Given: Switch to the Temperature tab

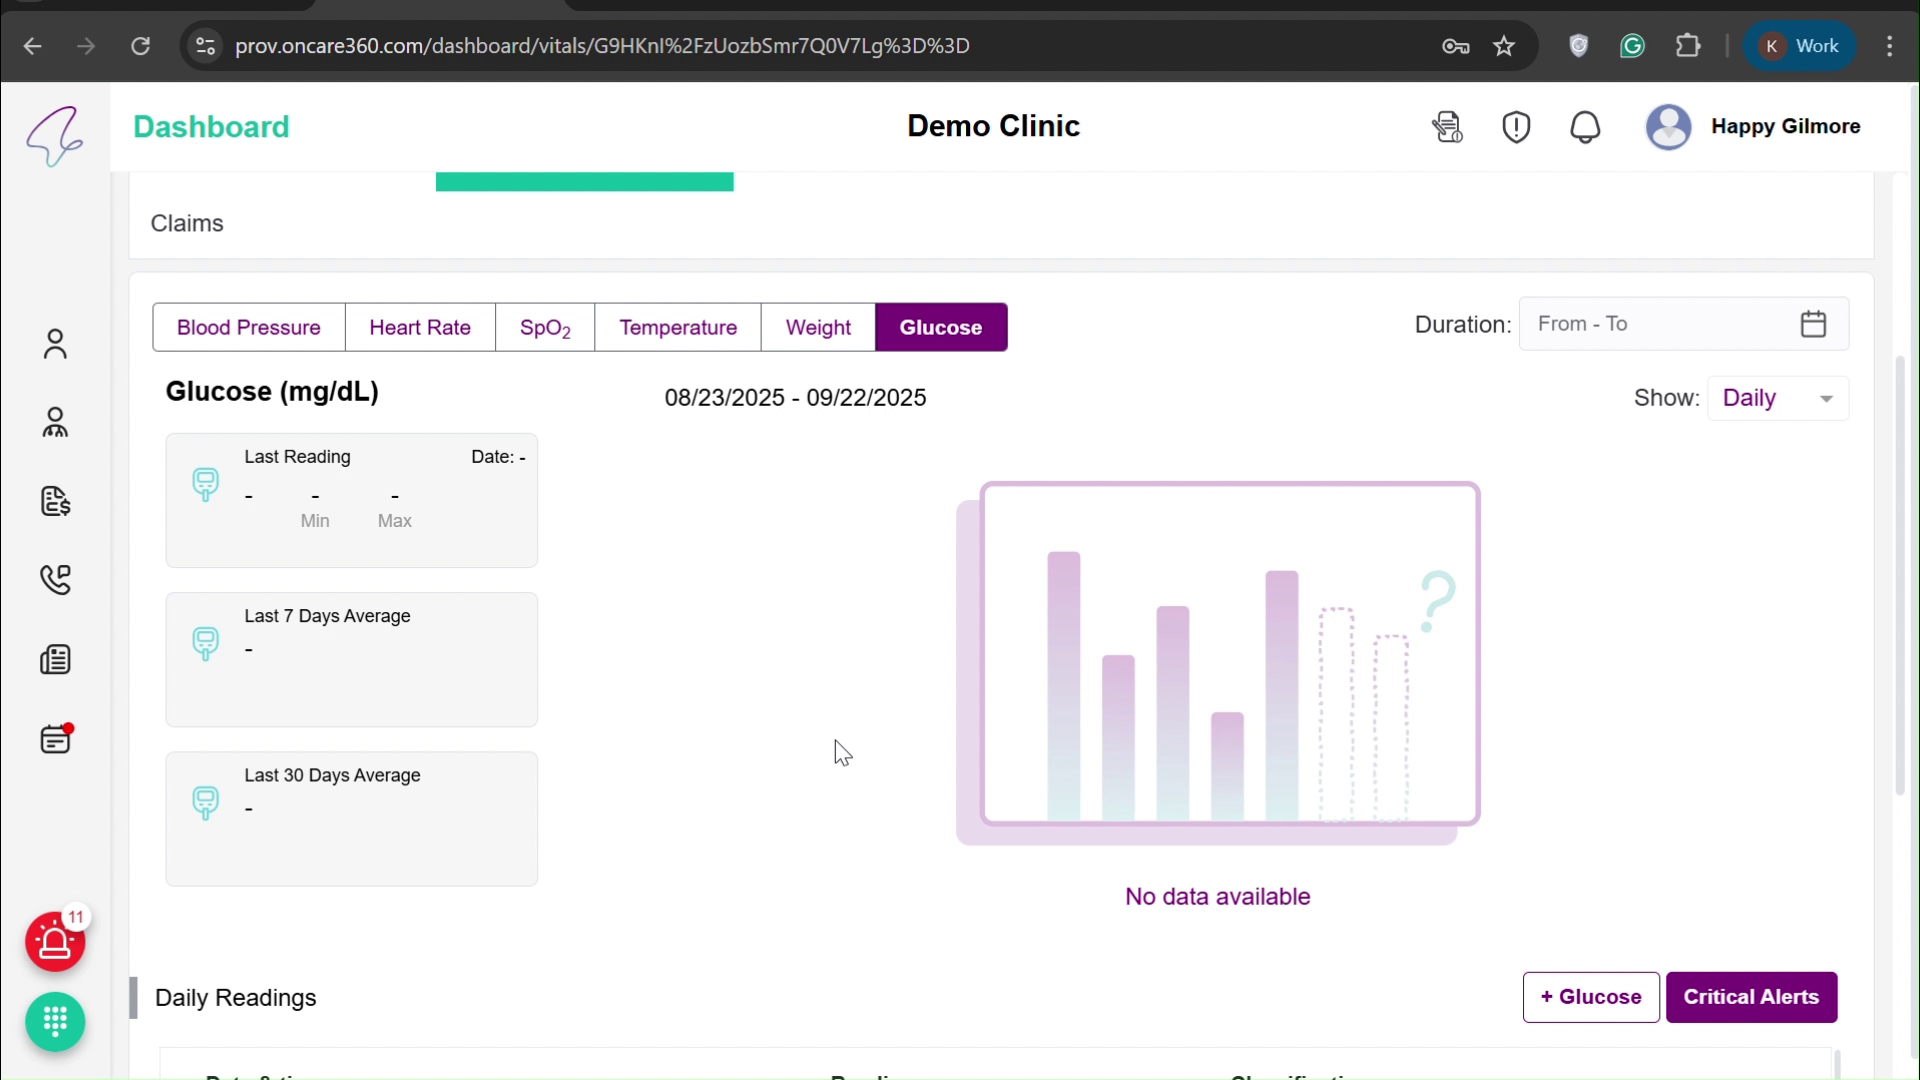Looking at the screenshot, I should click(678, 327).
